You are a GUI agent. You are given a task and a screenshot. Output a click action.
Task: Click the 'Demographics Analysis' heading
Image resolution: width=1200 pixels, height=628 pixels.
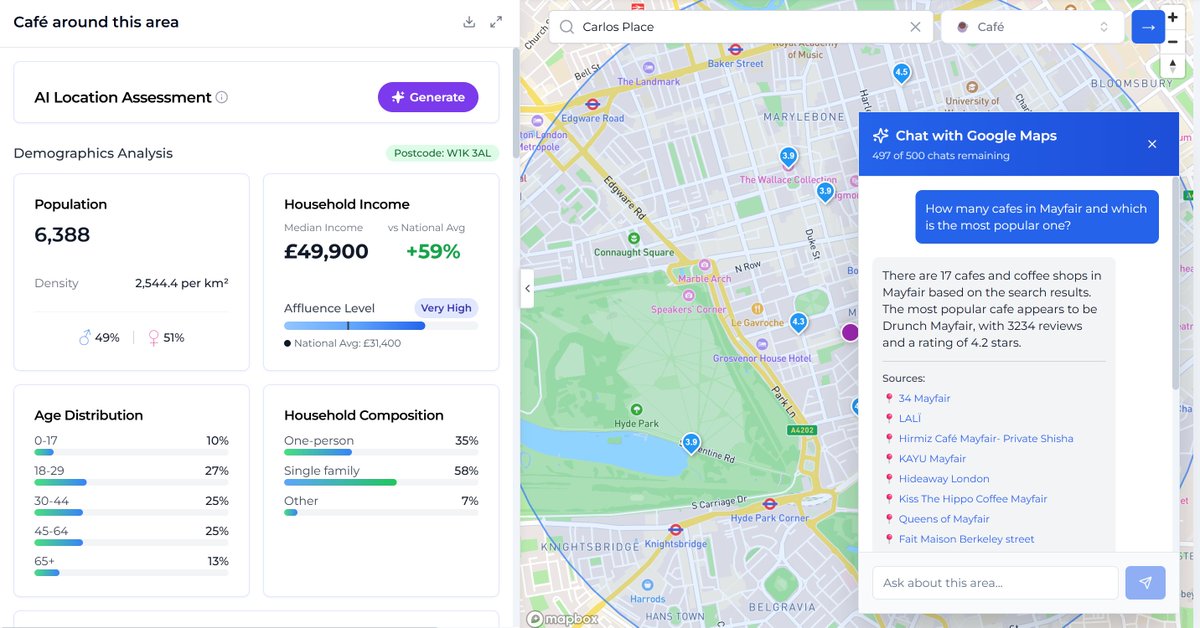click(x=93, y=153)
